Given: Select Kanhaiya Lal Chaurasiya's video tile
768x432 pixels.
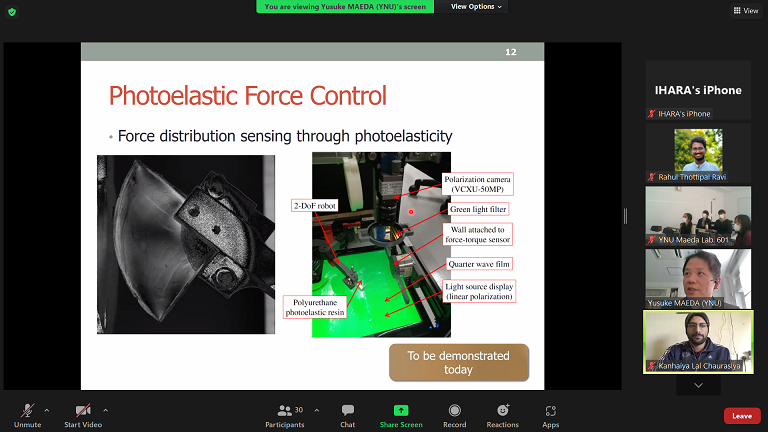Looking at the screenshot, I should tap(697, 342).
